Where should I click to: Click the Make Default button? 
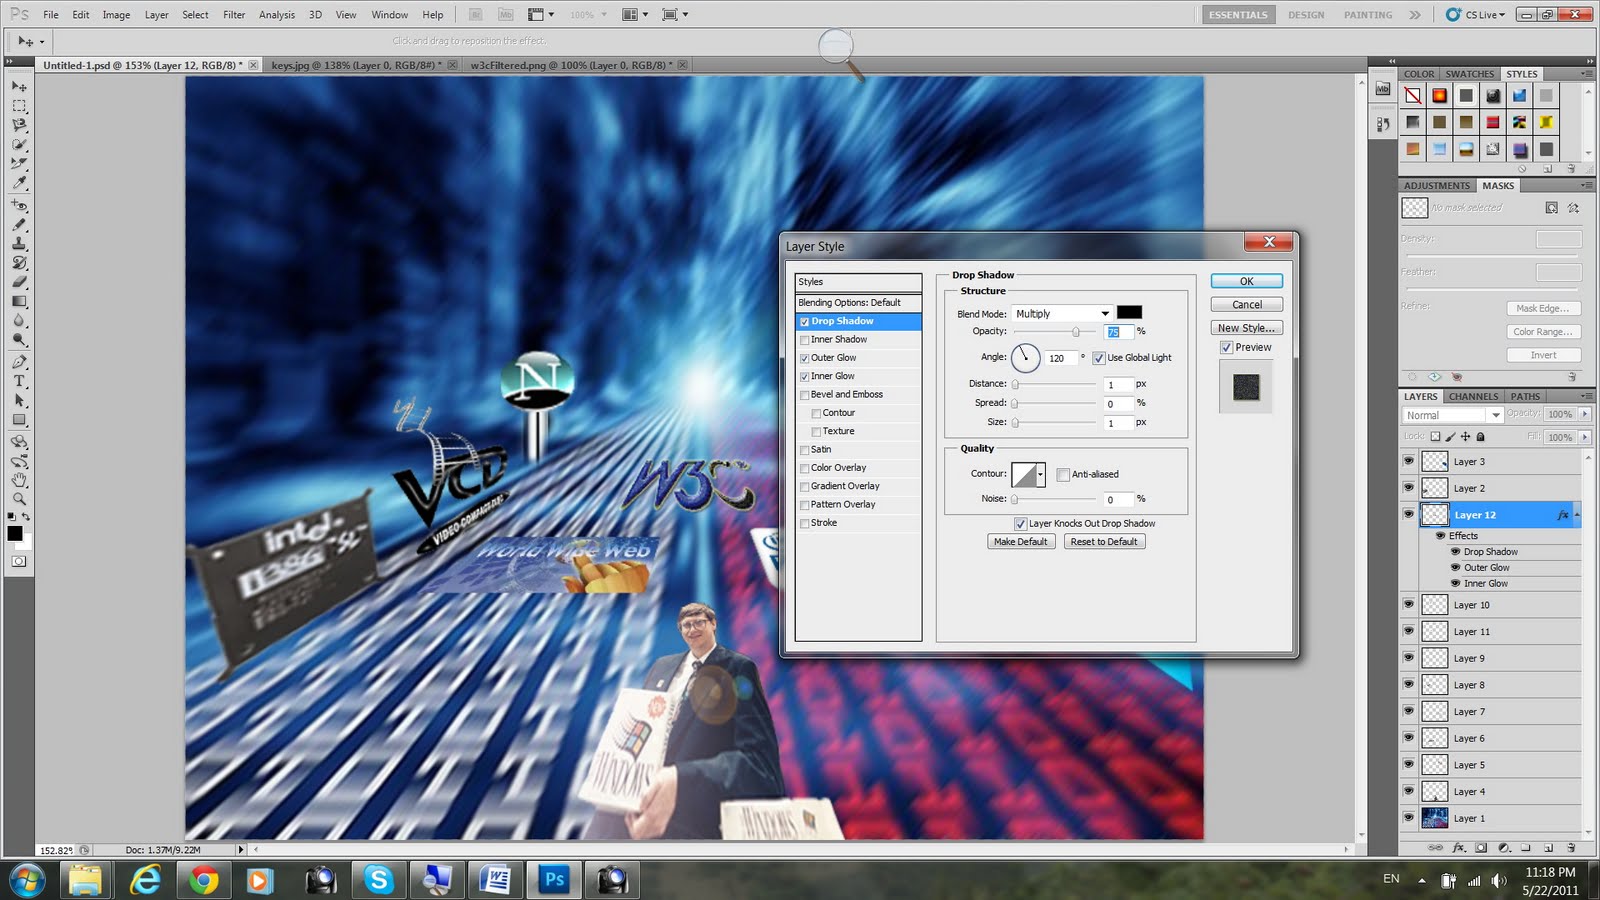(1021, 542)
